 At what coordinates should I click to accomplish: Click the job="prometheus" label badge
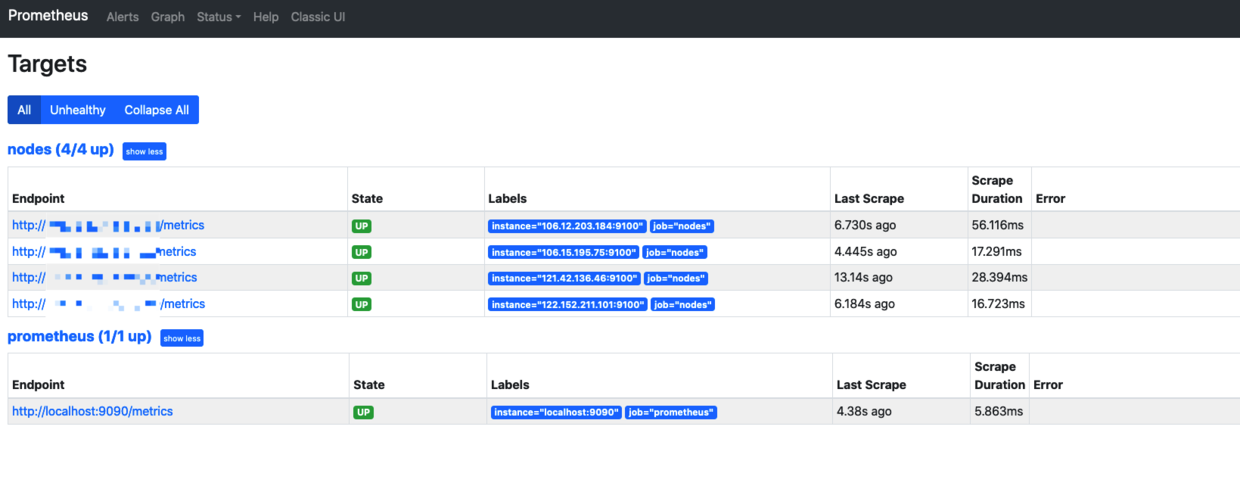(671, 412)
